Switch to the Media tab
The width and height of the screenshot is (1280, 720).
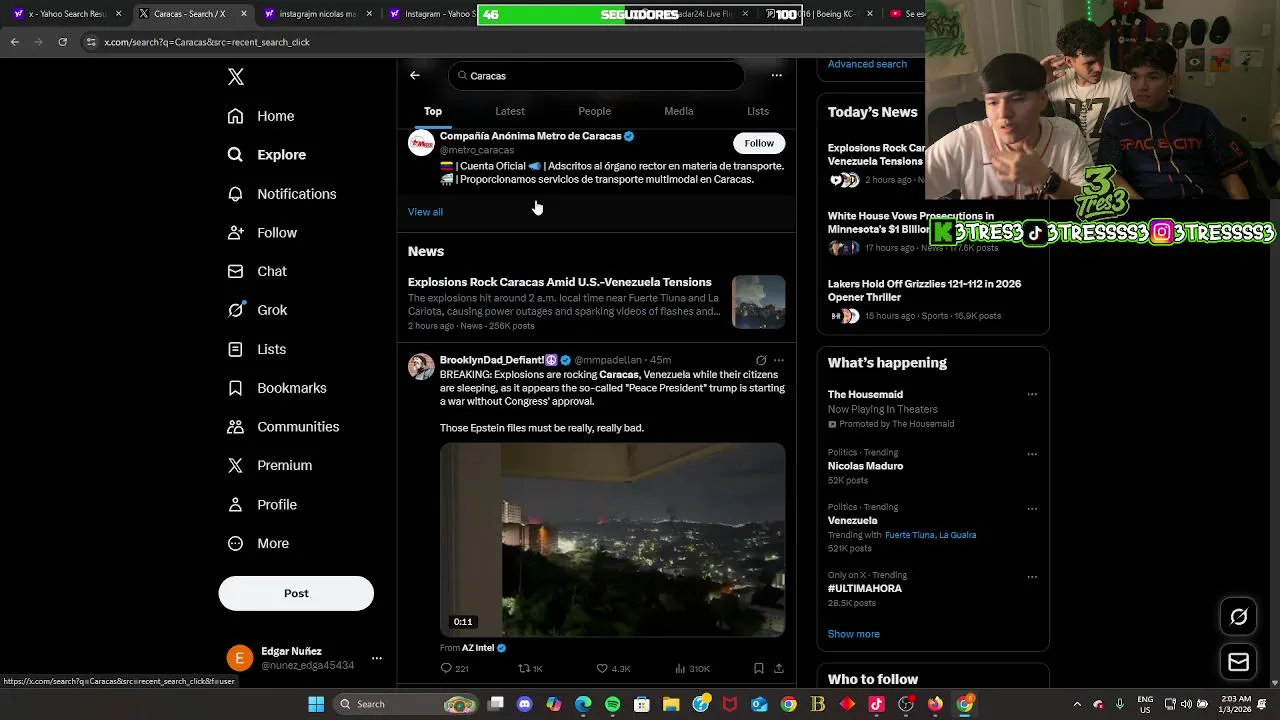tap(678, 111)
